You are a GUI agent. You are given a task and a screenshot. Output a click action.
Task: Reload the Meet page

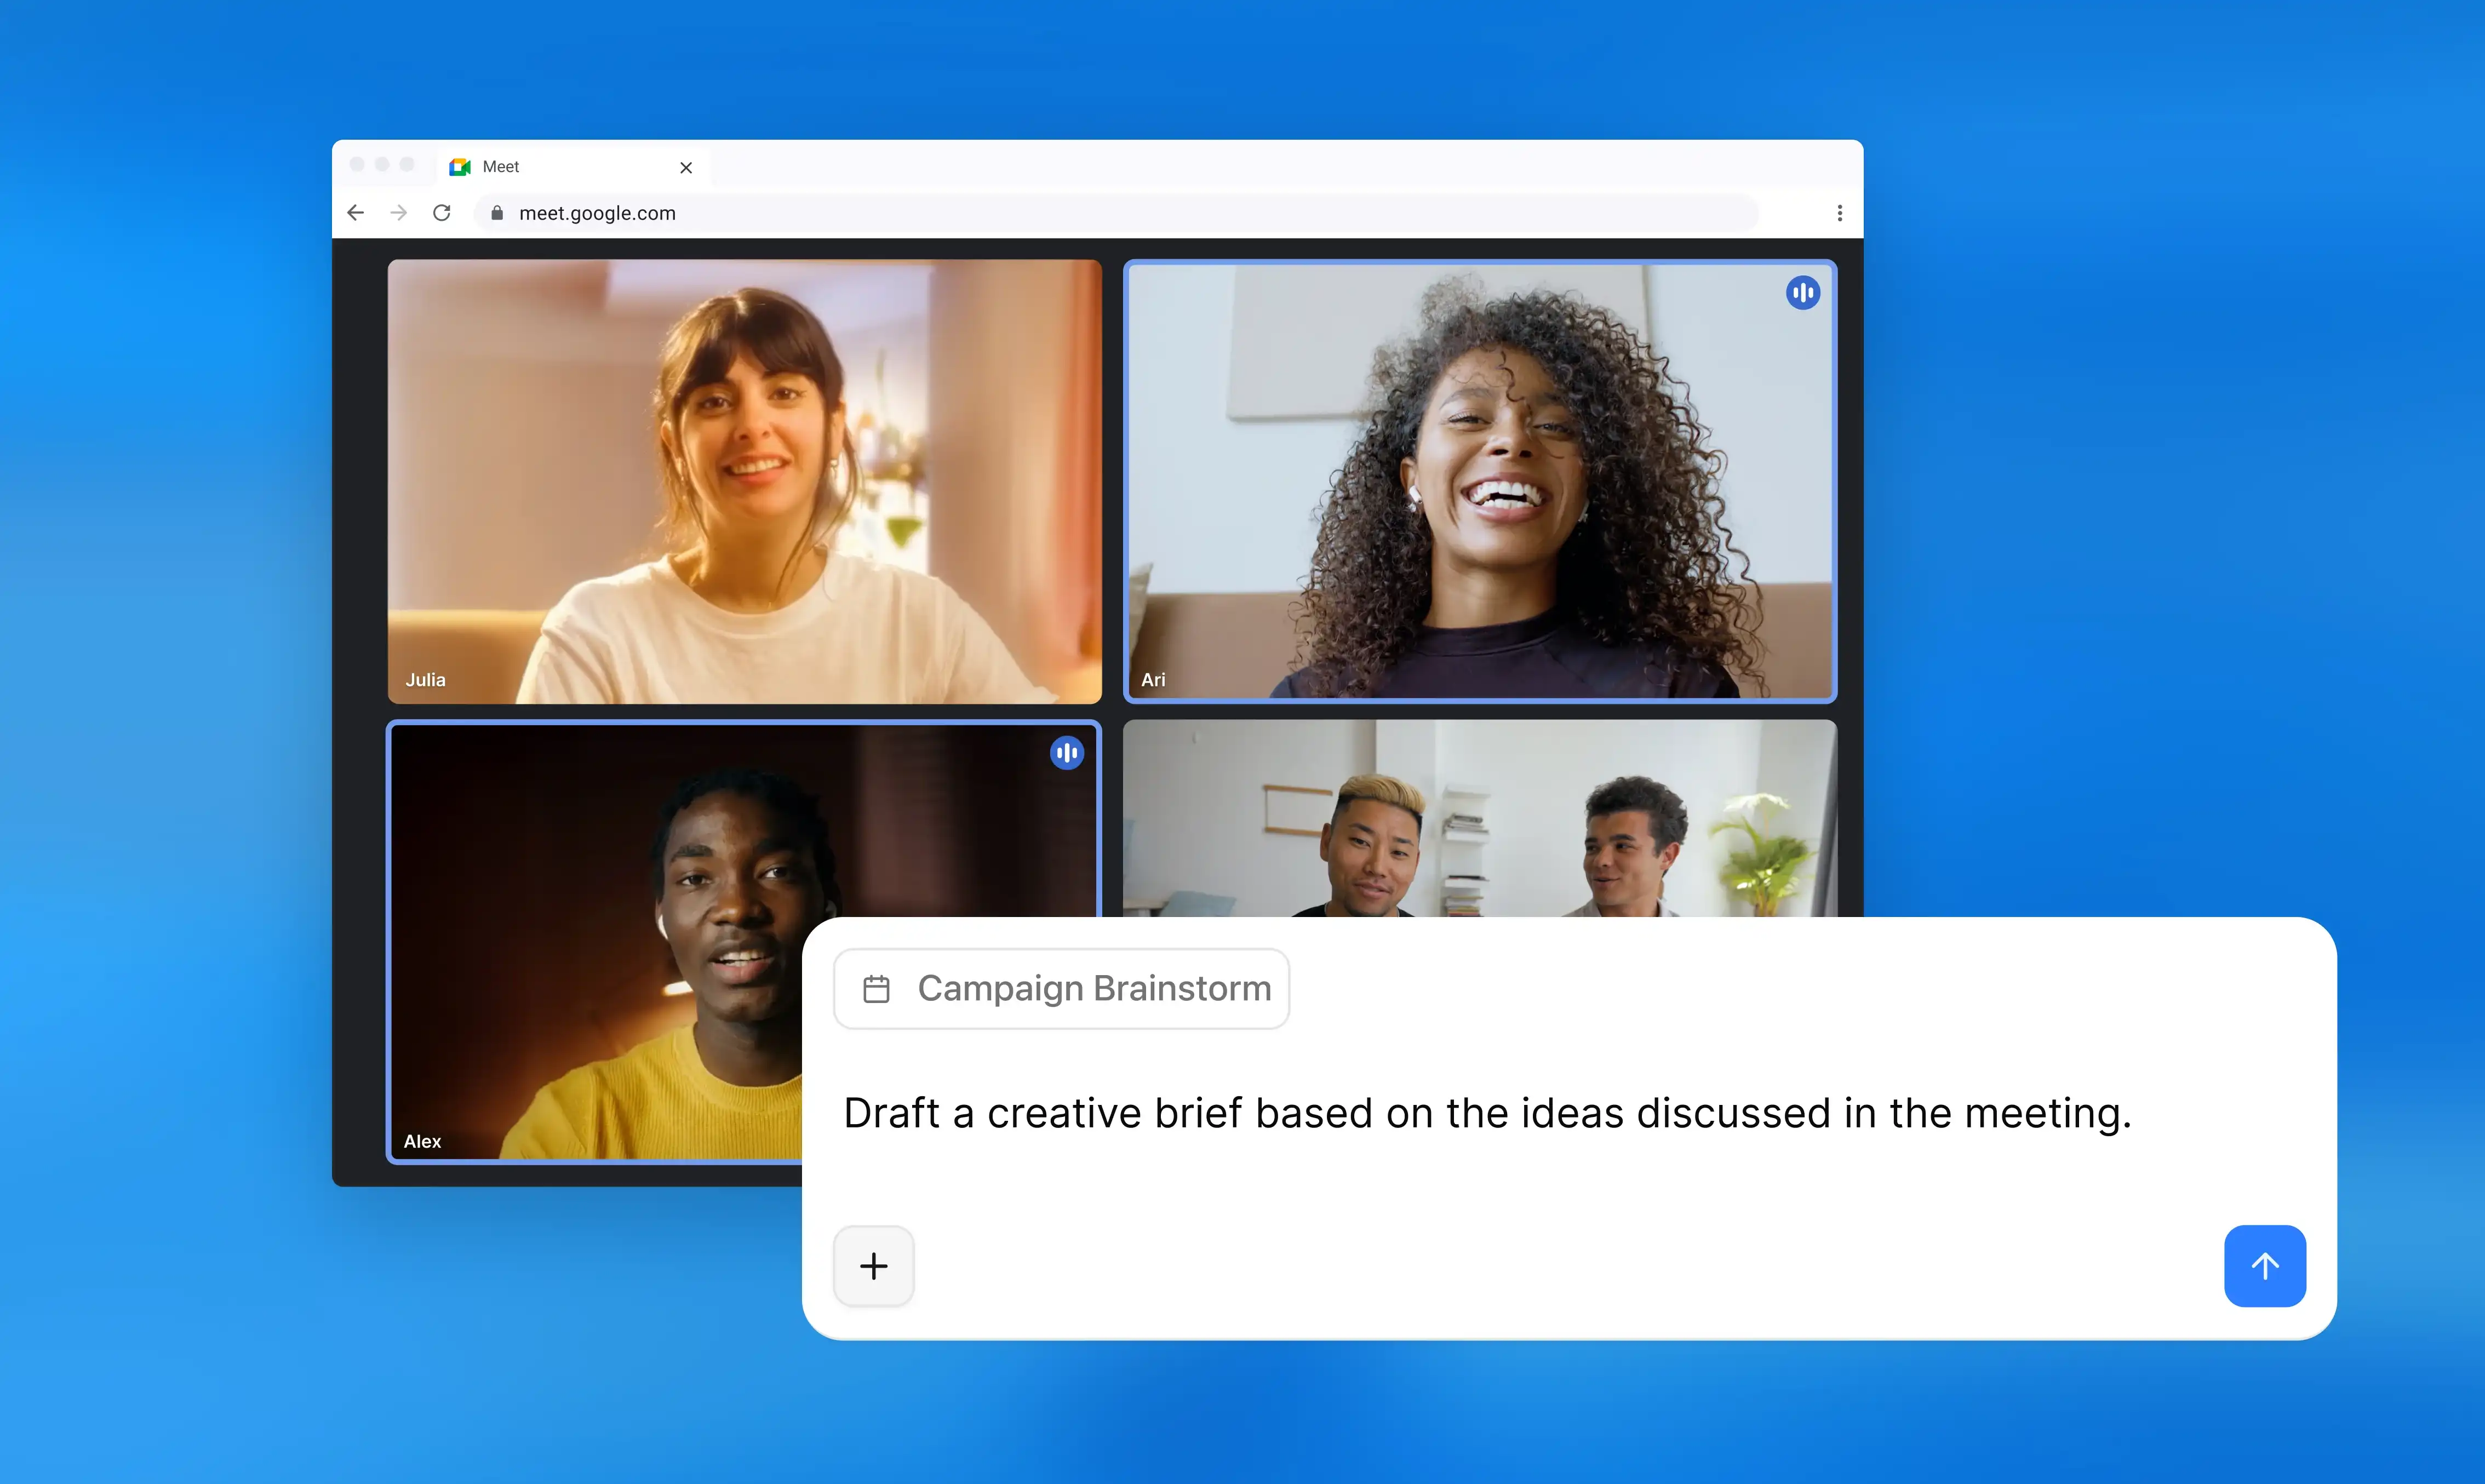tap(442, 213)
